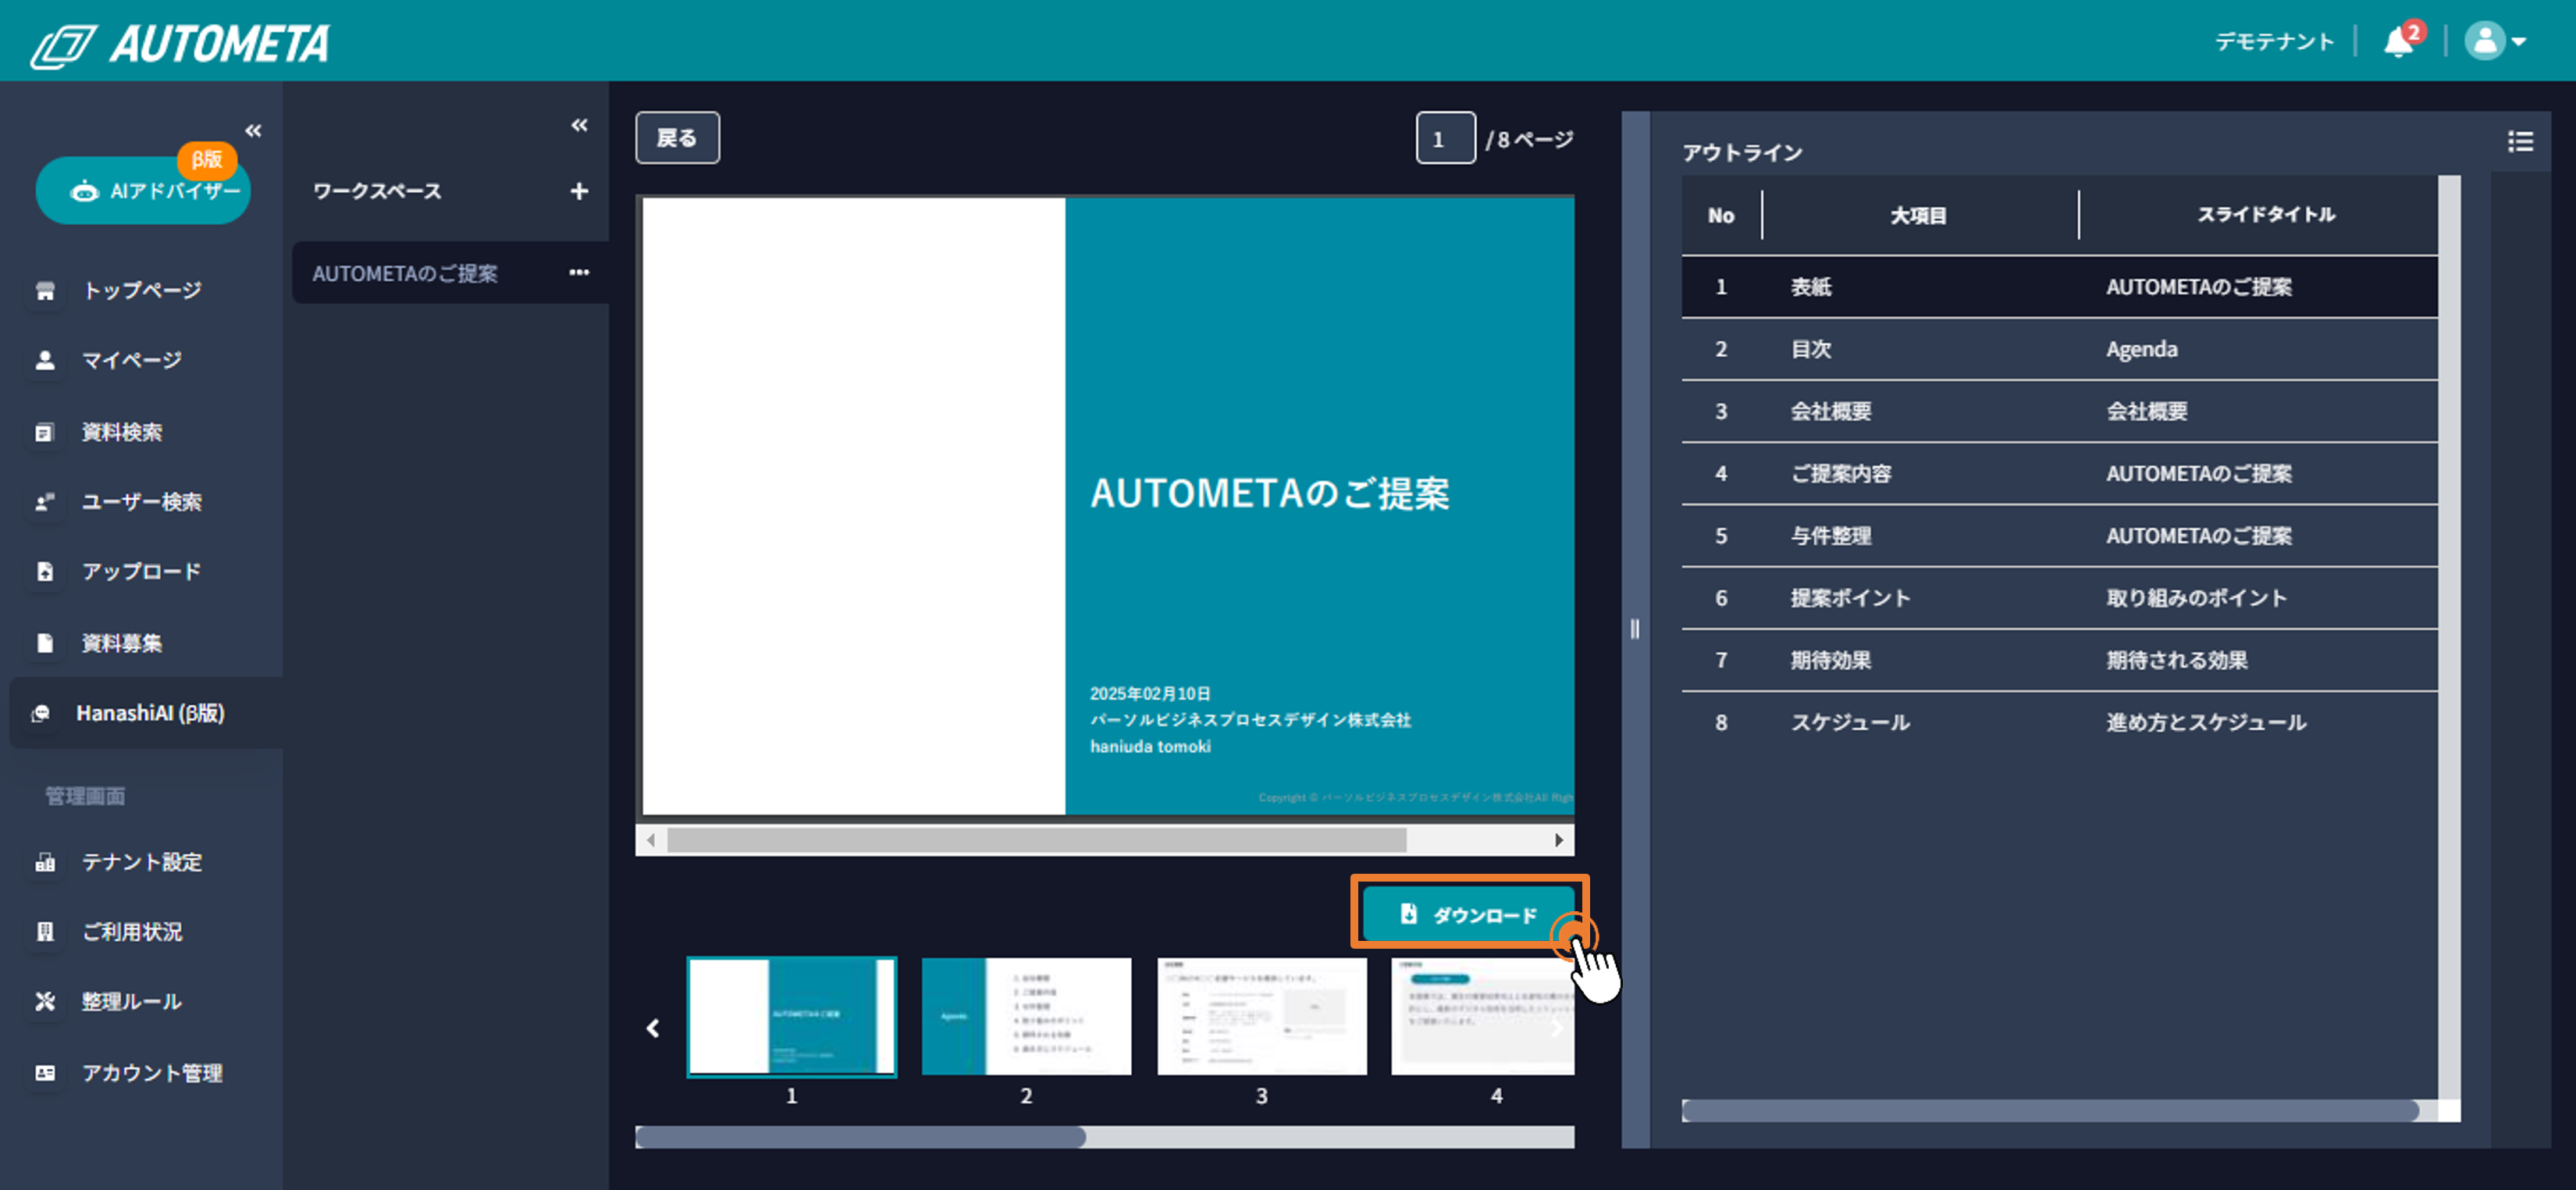Open アップロード from sidebar
The width and height of the screenshot is (2576, 1190).
pos(142,572)
